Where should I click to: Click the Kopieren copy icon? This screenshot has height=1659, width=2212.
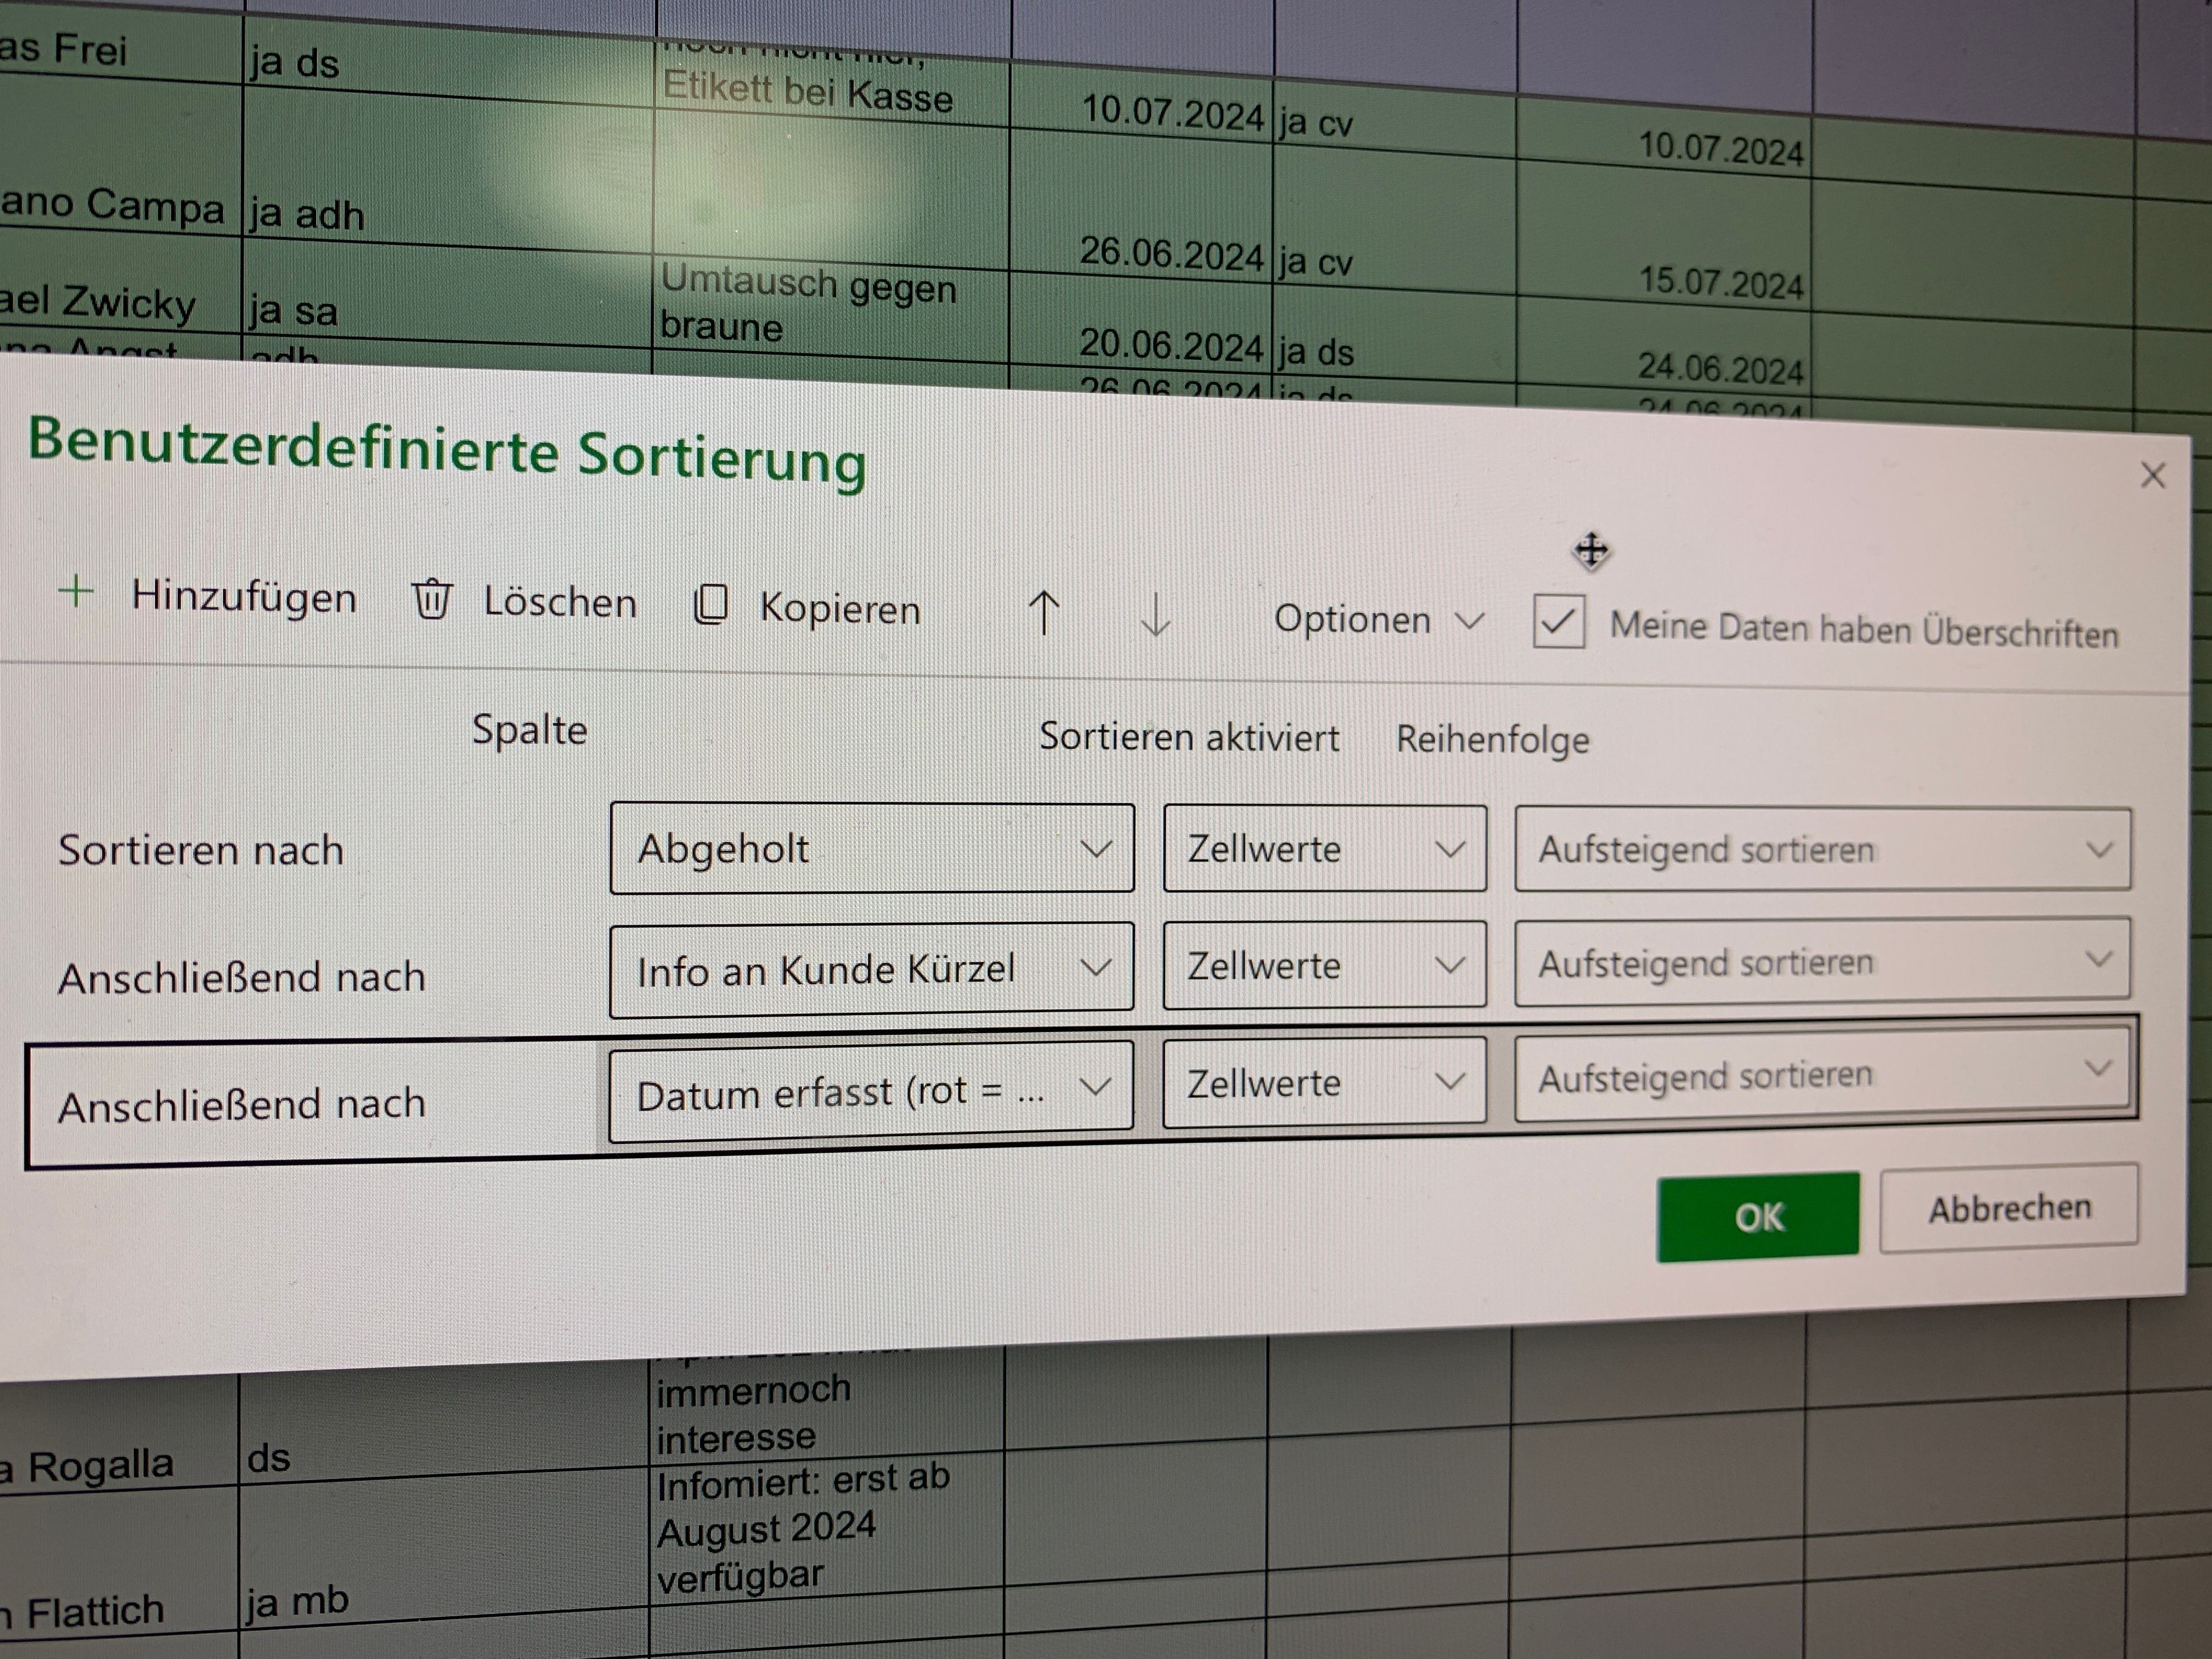point(710,605)
